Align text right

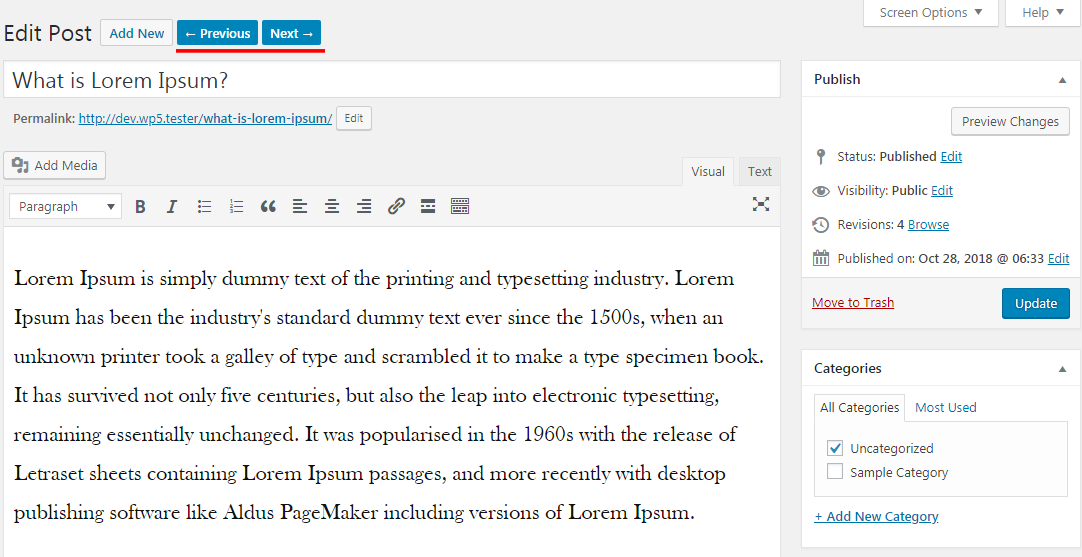364,206
